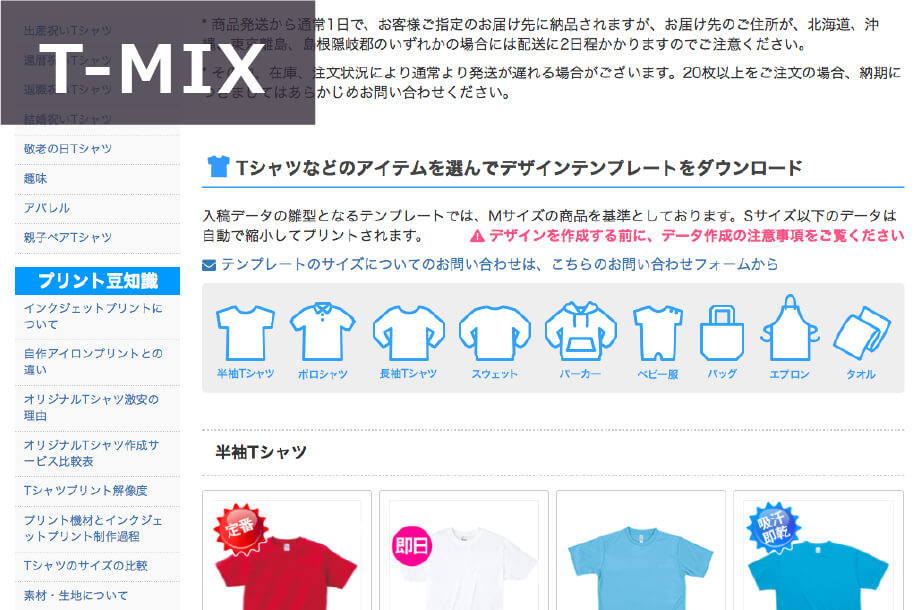Open the 吸汗即乾 blue T-shirt thumbnail
The width and height of the screenshot is (920, 610).
pyautogui.click(x=818, y=555)
